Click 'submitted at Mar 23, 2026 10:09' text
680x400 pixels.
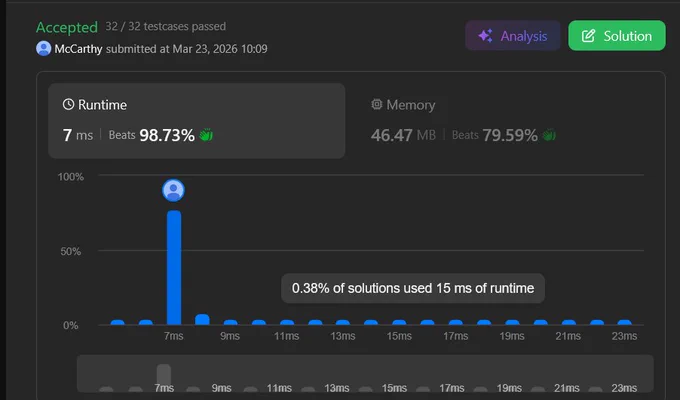coord(186,49)
